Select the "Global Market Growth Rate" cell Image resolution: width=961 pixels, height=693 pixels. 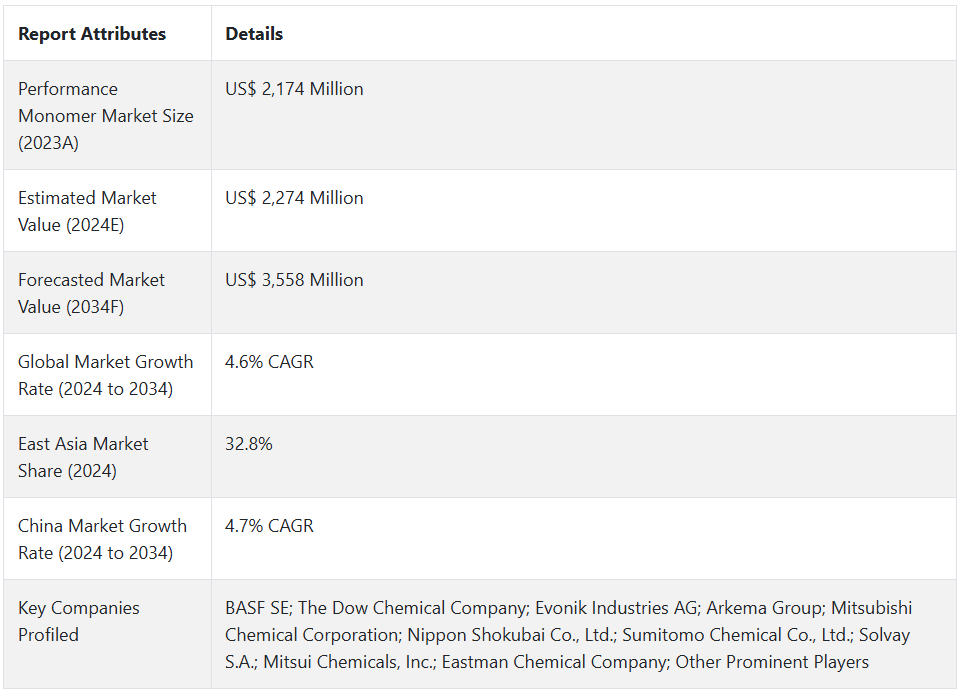click(x=105, y=375)
